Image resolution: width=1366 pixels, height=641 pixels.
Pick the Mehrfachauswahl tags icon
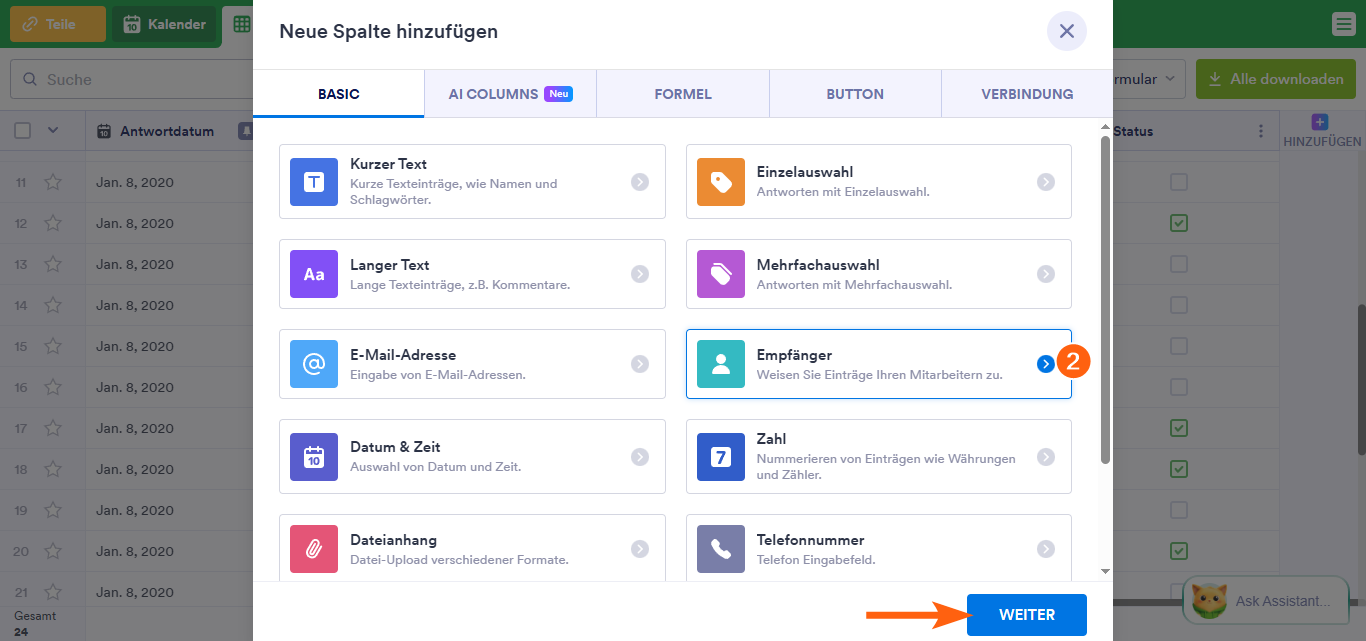point(721,274)
